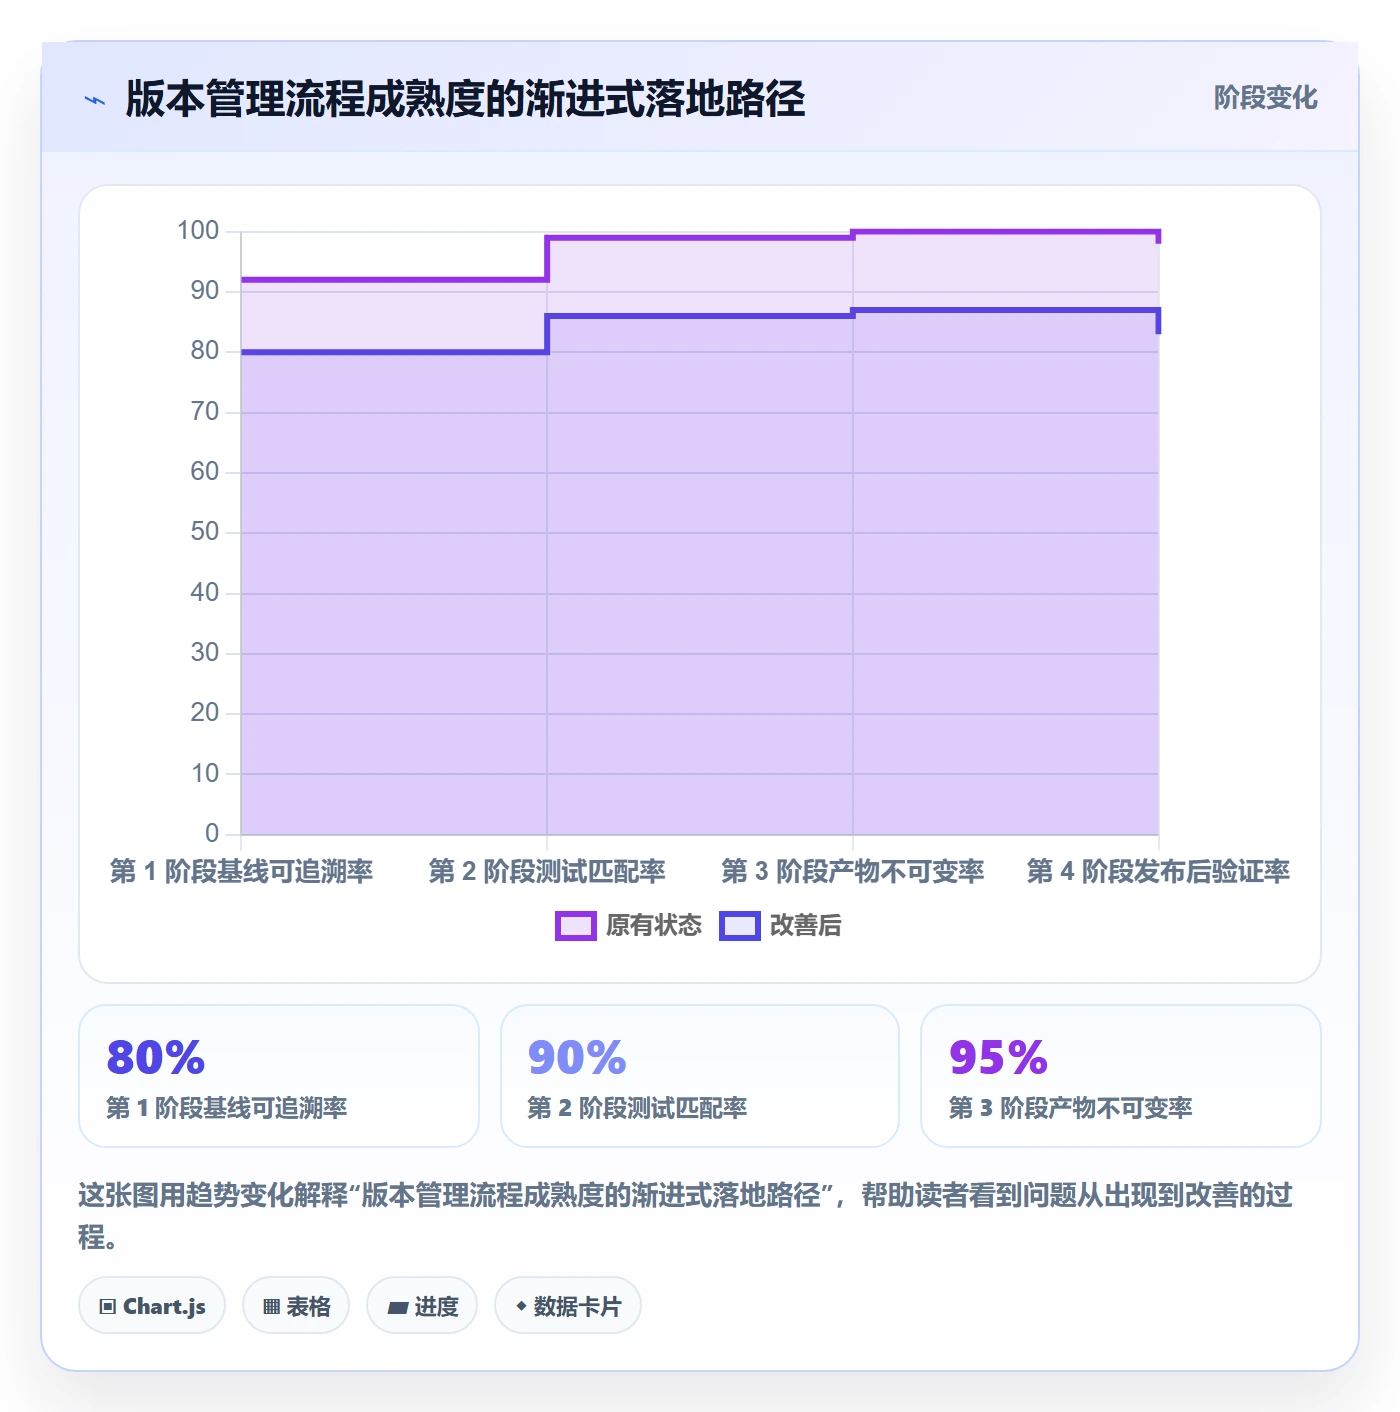Screen dimensions: 1400x1412
Task: Click 第 3 阶段产物不可变率 label in the 95% card
Action: [x=1070, y=1108]
